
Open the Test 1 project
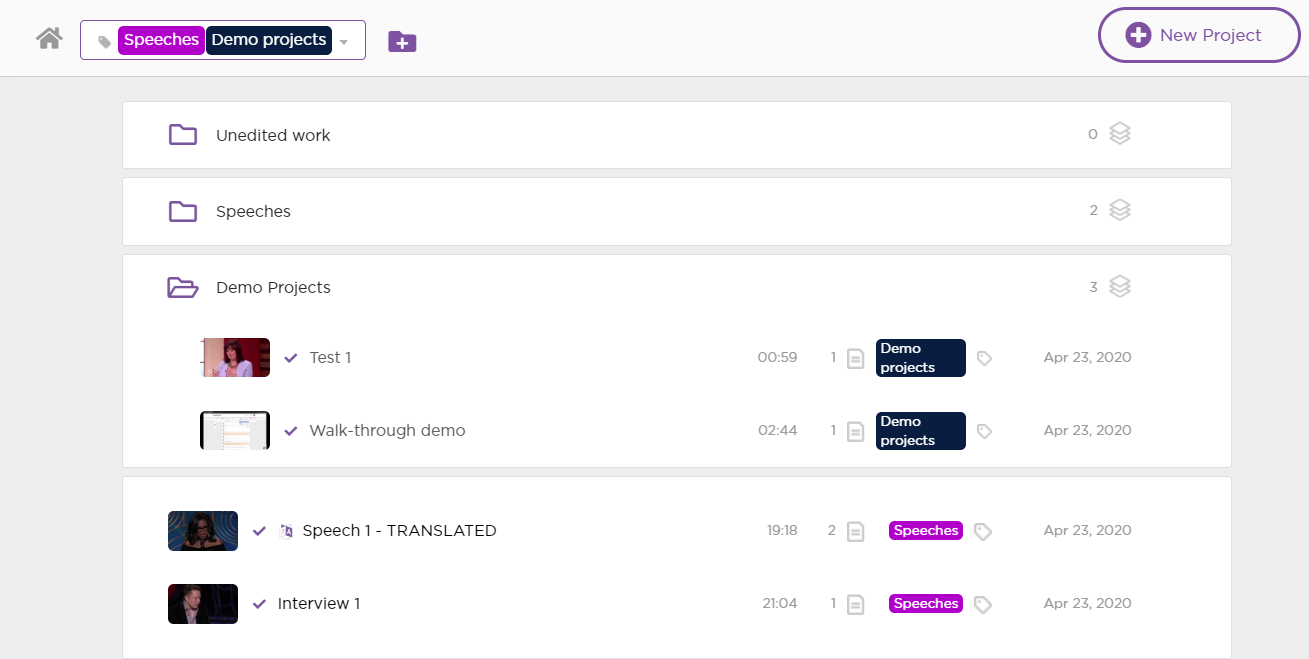330,357
